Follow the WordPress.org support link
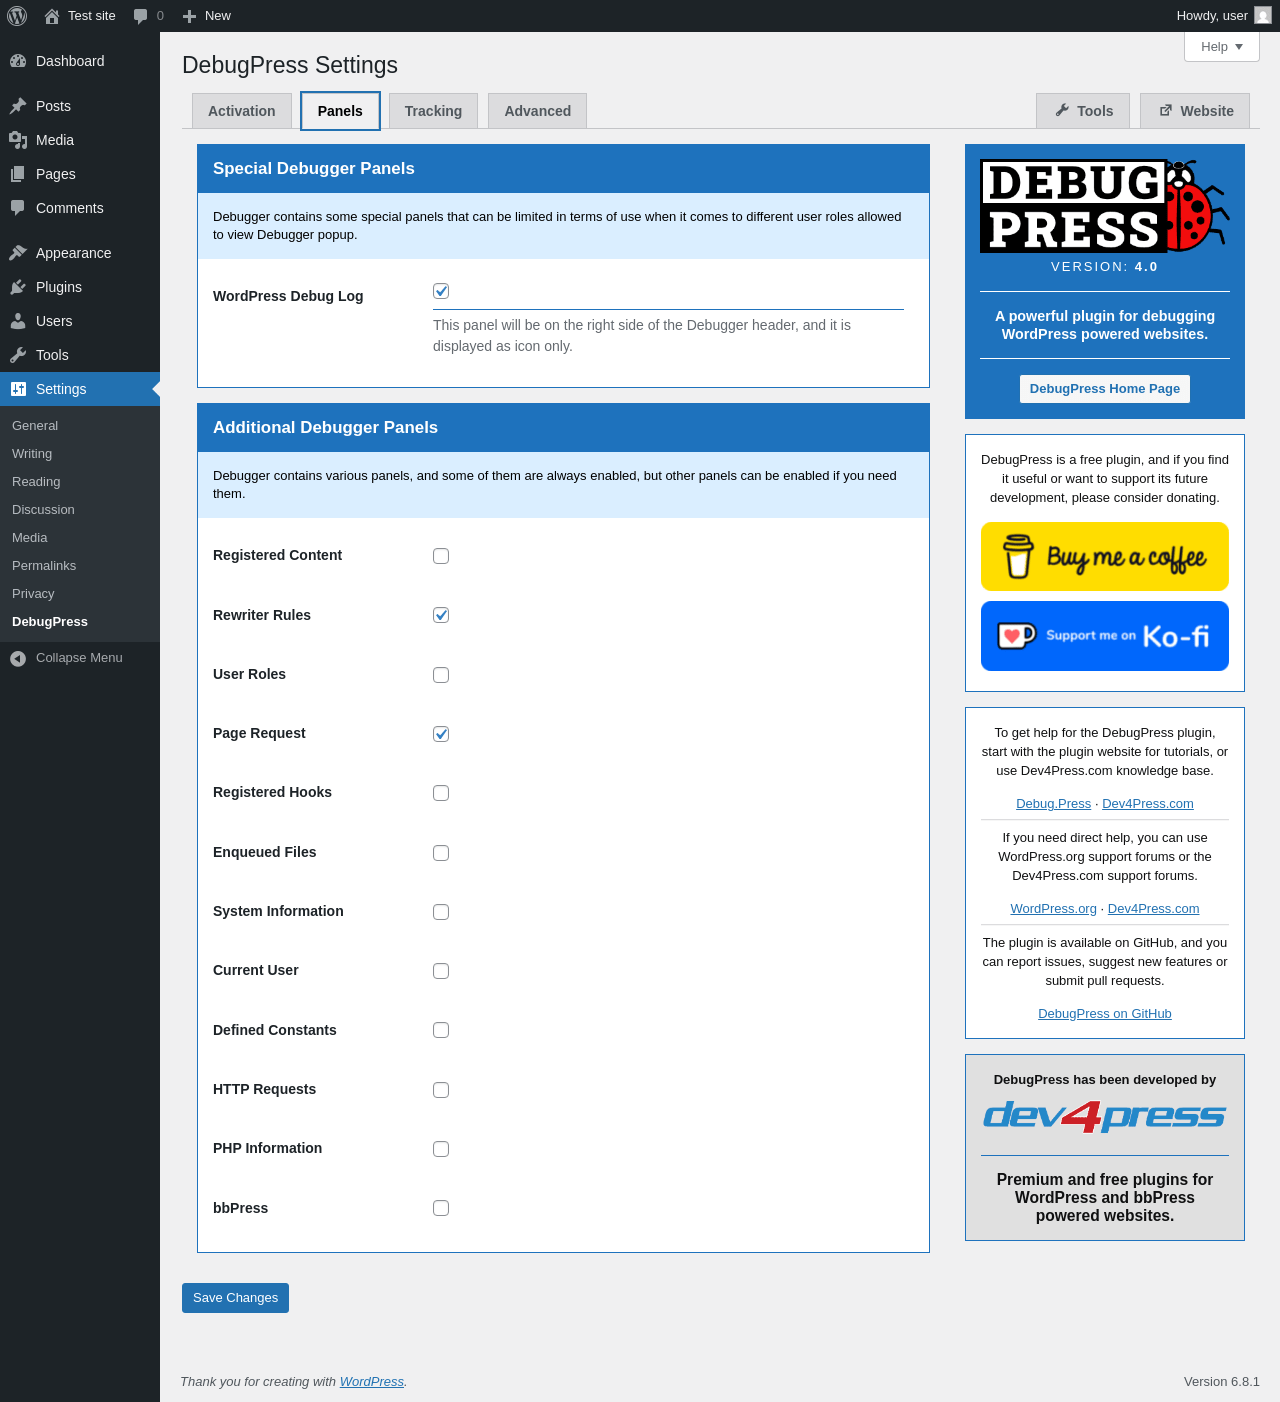 pos(1053,909)
